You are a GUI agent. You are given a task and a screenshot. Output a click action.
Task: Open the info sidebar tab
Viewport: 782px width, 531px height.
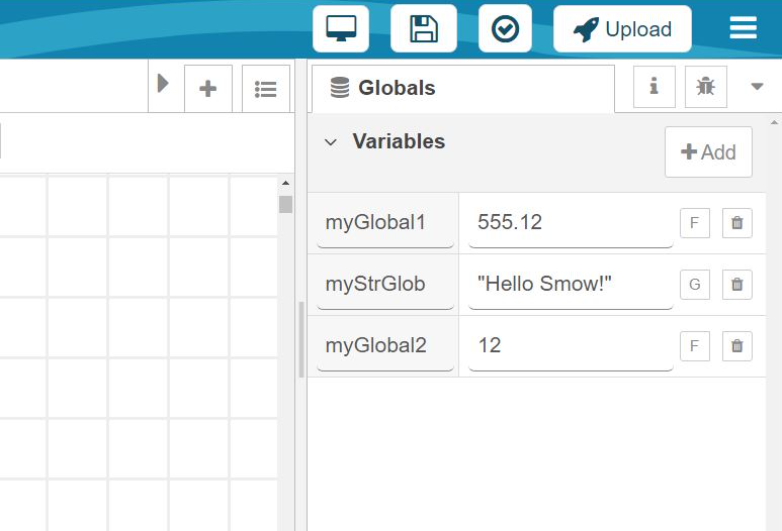tap(654, 87)
